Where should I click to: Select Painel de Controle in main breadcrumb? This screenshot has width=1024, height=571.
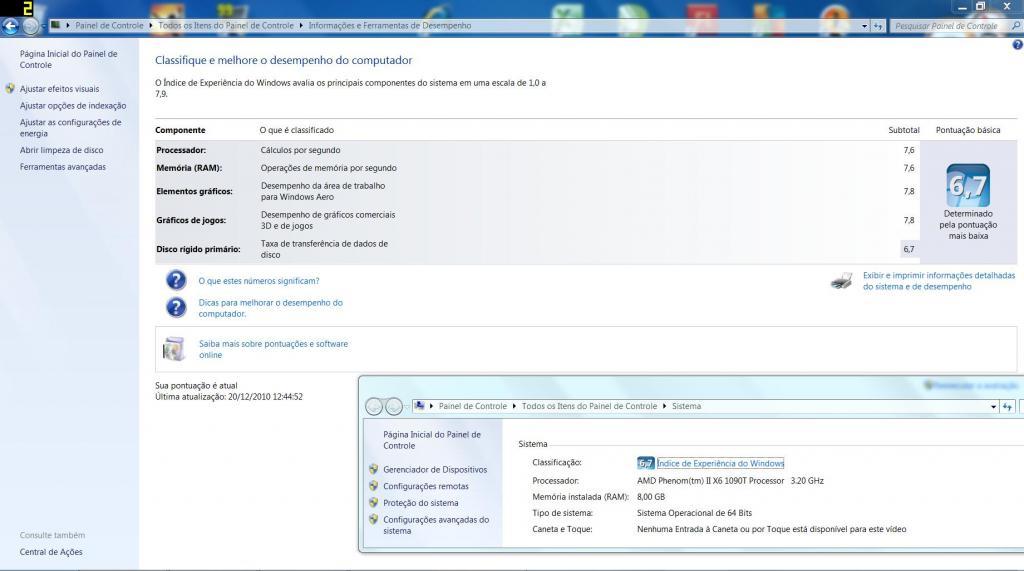point(109,25)
